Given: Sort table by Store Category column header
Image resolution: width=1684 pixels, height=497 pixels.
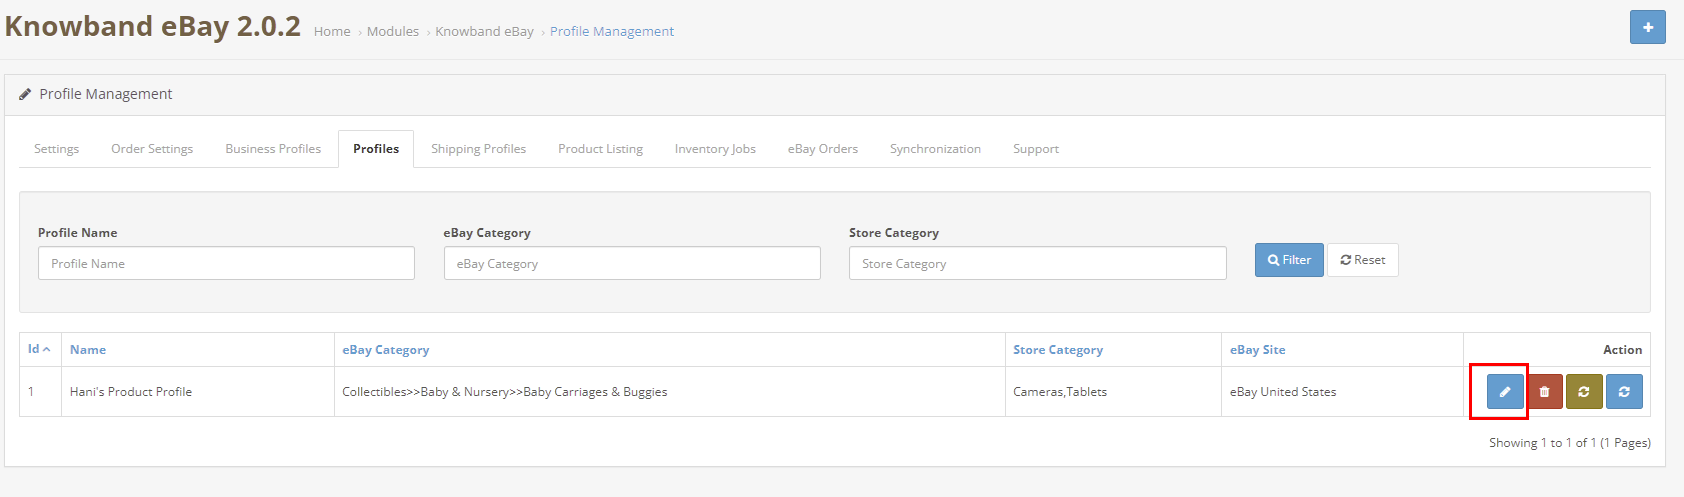Looking at the screenshot, I should pyautogui.click(x=1058, y=349).
